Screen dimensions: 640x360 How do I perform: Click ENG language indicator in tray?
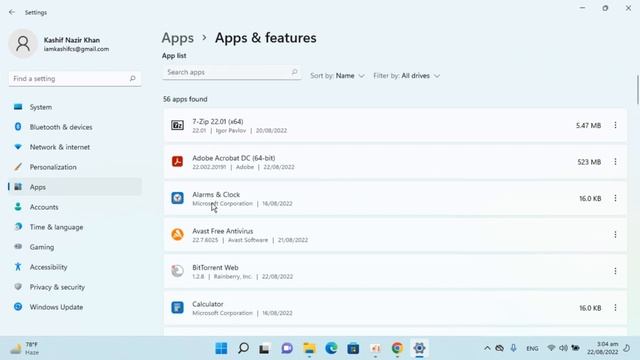(532, 349)
